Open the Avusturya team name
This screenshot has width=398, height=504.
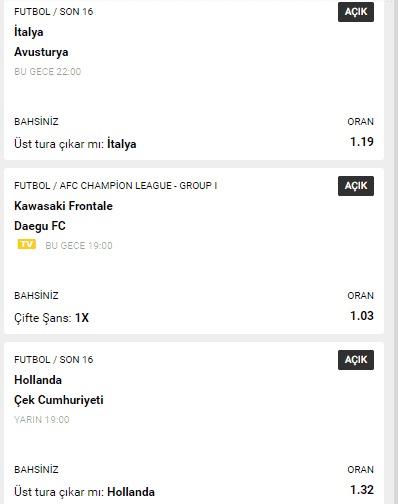click(41, 52)
